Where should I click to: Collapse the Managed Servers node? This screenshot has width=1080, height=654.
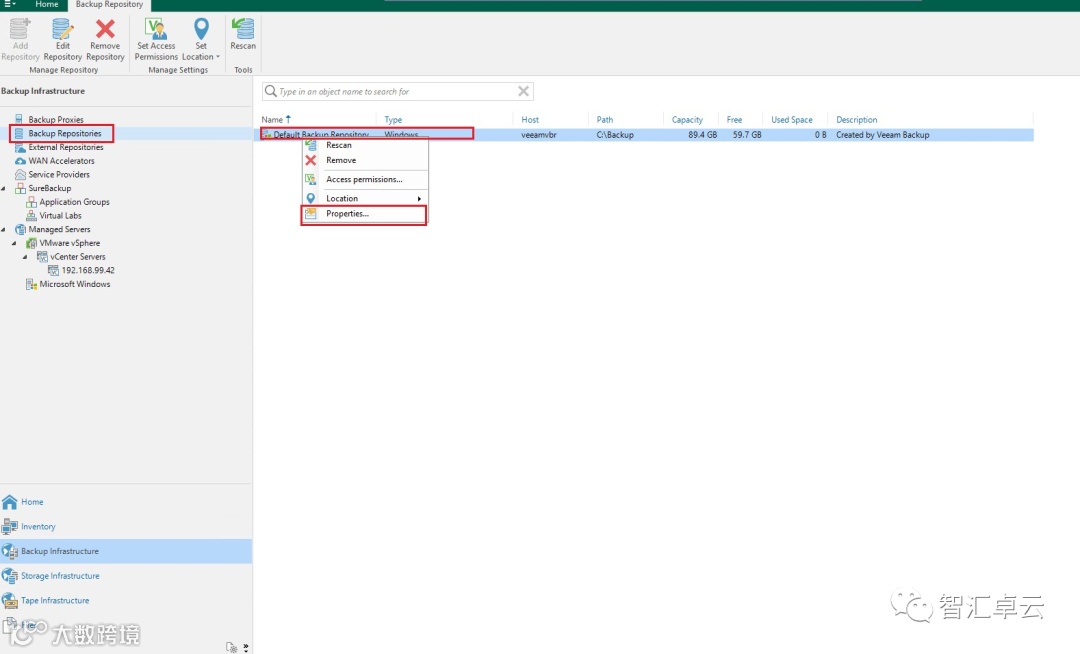4,229
